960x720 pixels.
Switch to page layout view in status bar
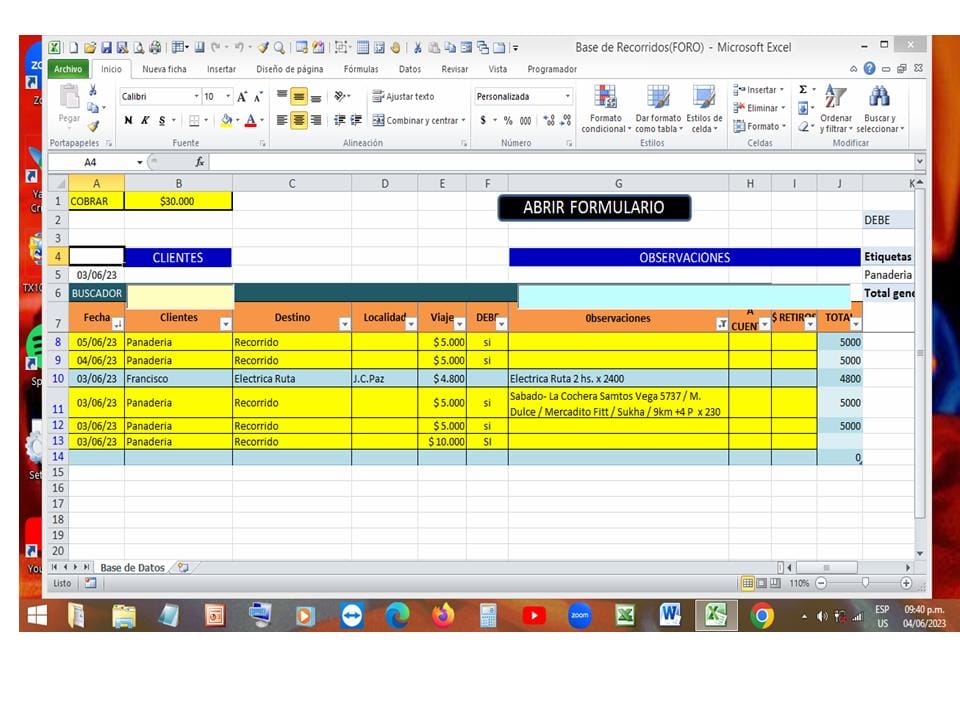(x=761, y=583)
